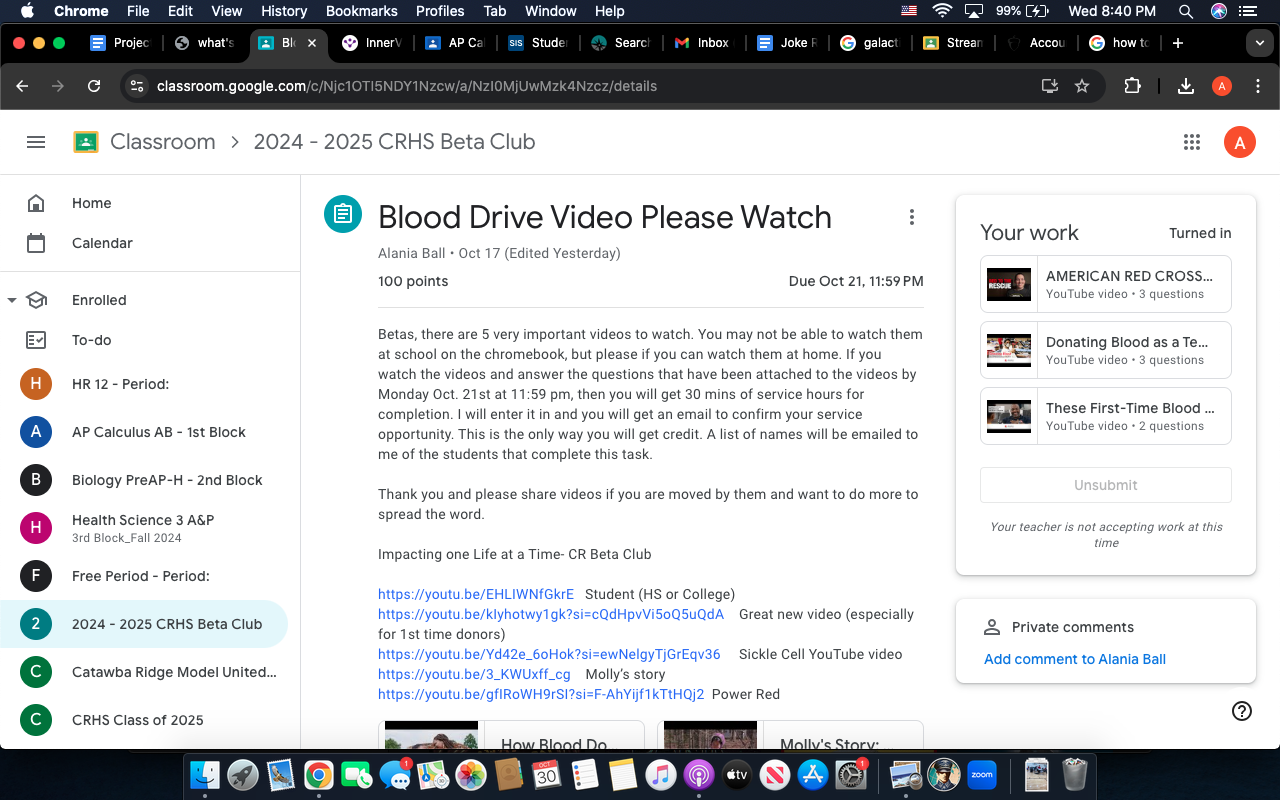Viewport: 1280px width, 800px height.
Task: Open the Classroom help question mark icon
Action: (1242, 710)
